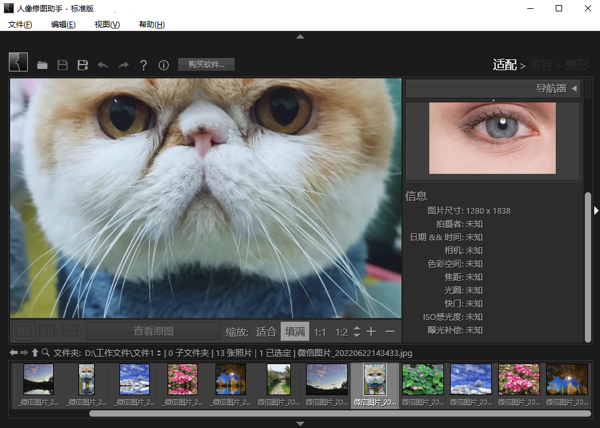
Task: Click the open folder icon in toolbar
Action: click(x=42, y=65)
